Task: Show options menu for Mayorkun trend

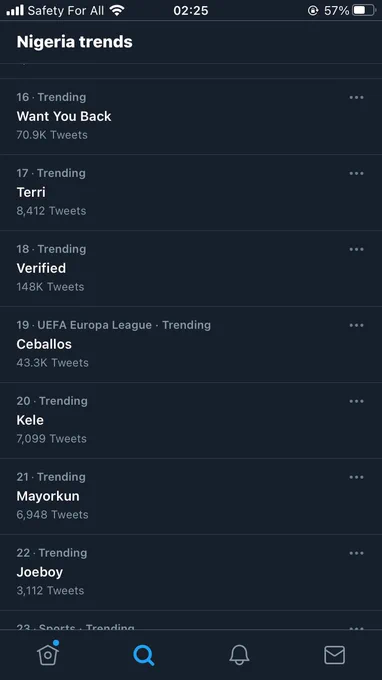Action: (356, 477)
